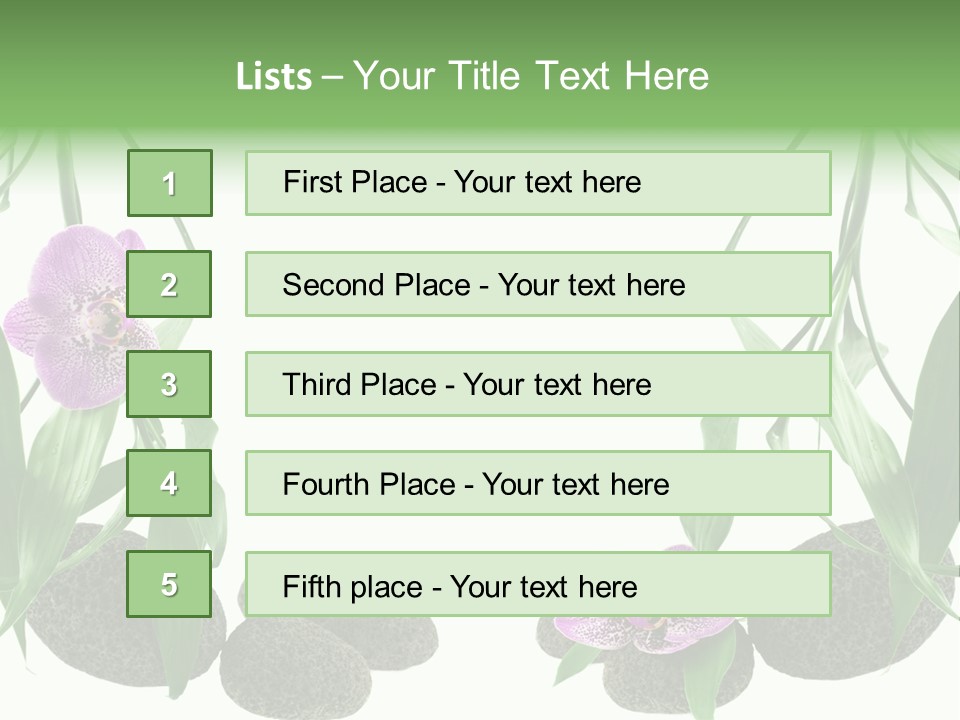Select the "Fourth Place" text bar
Image resolution: width=960 pixels, height=720 pixels.
538,484
